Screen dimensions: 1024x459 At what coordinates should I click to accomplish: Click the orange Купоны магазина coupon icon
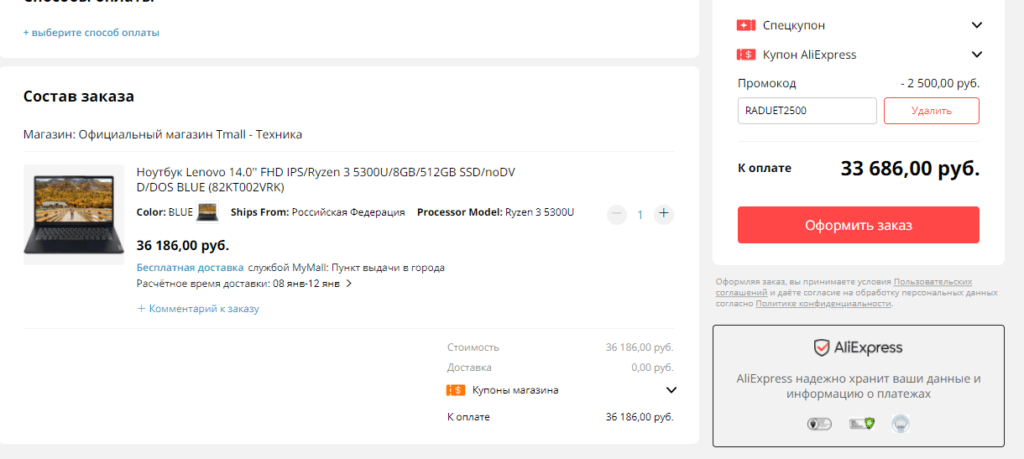(x=454, y=390)
